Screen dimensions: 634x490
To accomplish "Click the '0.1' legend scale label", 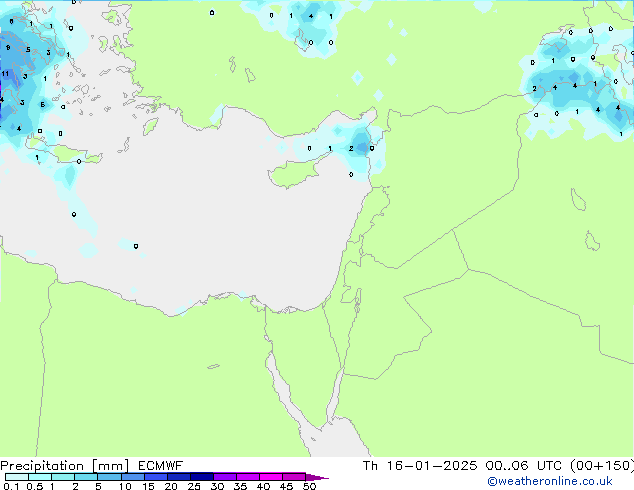I will tap(11, 486).
